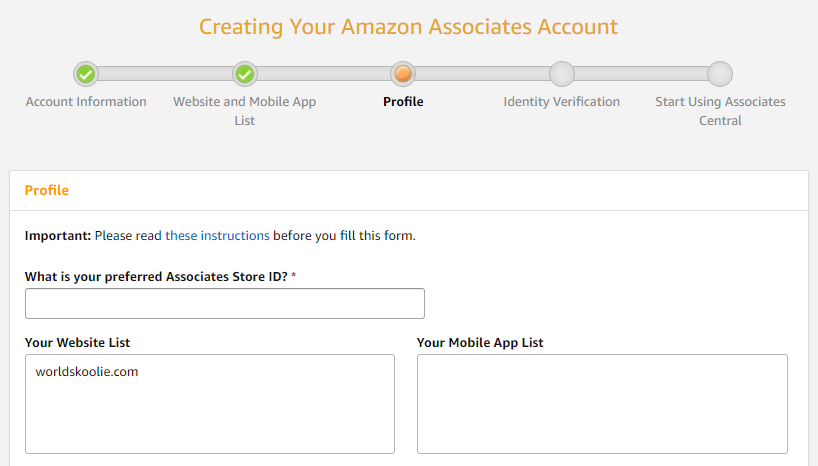Click the Identity Verification step label
The height and width of the screenshot is (466, 818).
[x=562, y=102]
